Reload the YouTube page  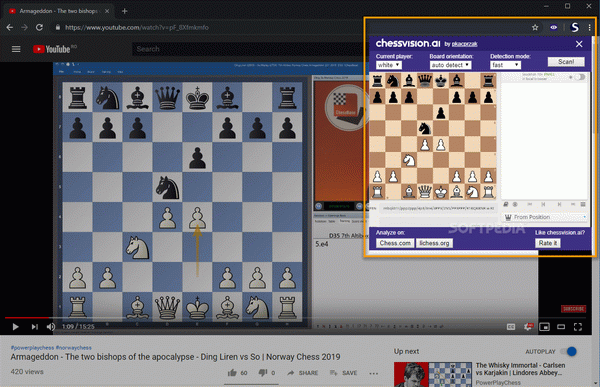[x=39, y=28]
